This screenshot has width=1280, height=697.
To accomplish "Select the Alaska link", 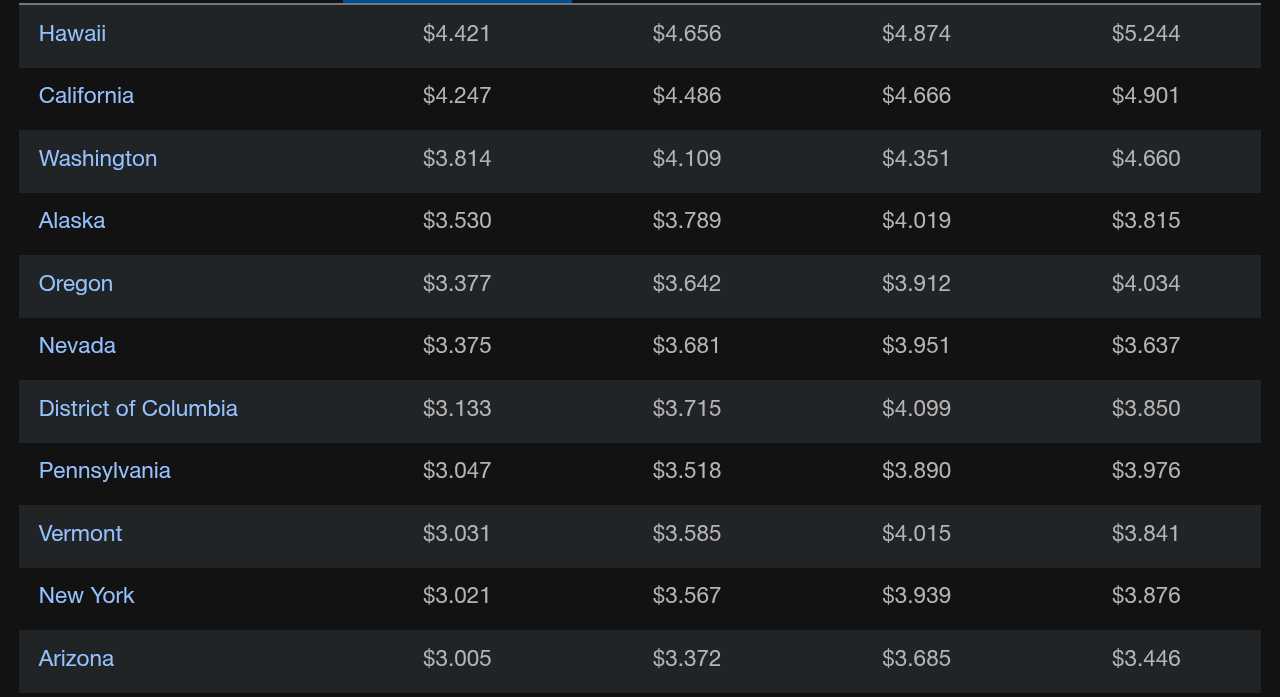I will pyautogui.click(x=72, y=221).
